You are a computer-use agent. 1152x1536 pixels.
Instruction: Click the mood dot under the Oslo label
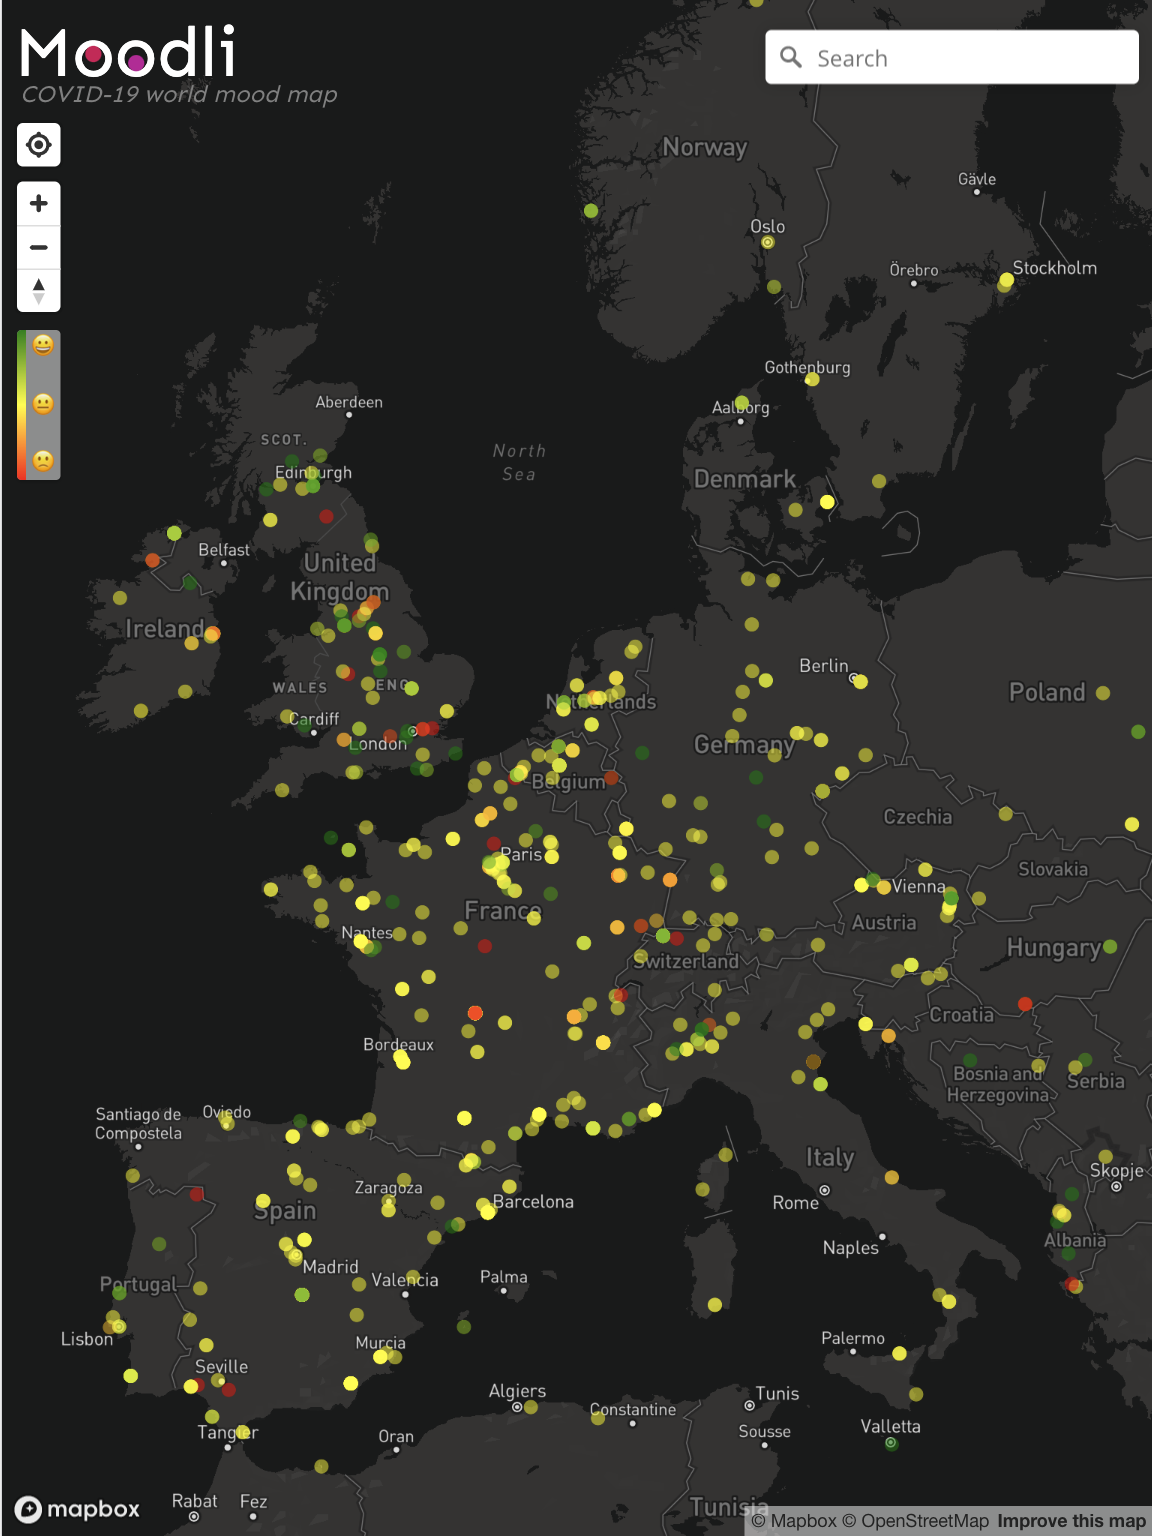[x=768, y=242]
